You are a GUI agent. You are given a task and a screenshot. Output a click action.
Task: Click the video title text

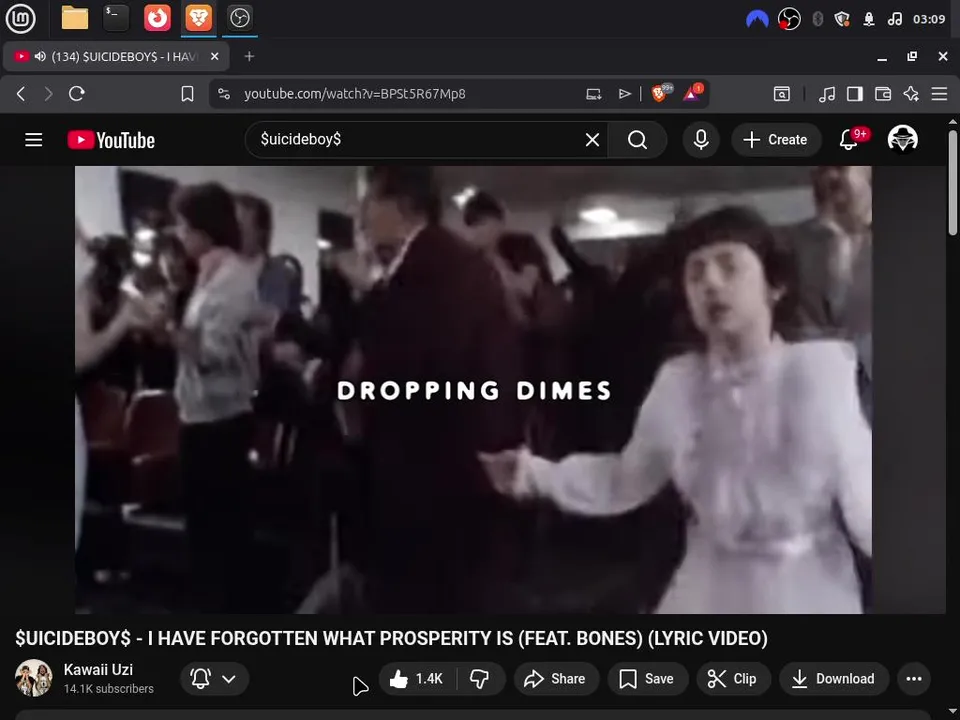click(x=391, y=638)
